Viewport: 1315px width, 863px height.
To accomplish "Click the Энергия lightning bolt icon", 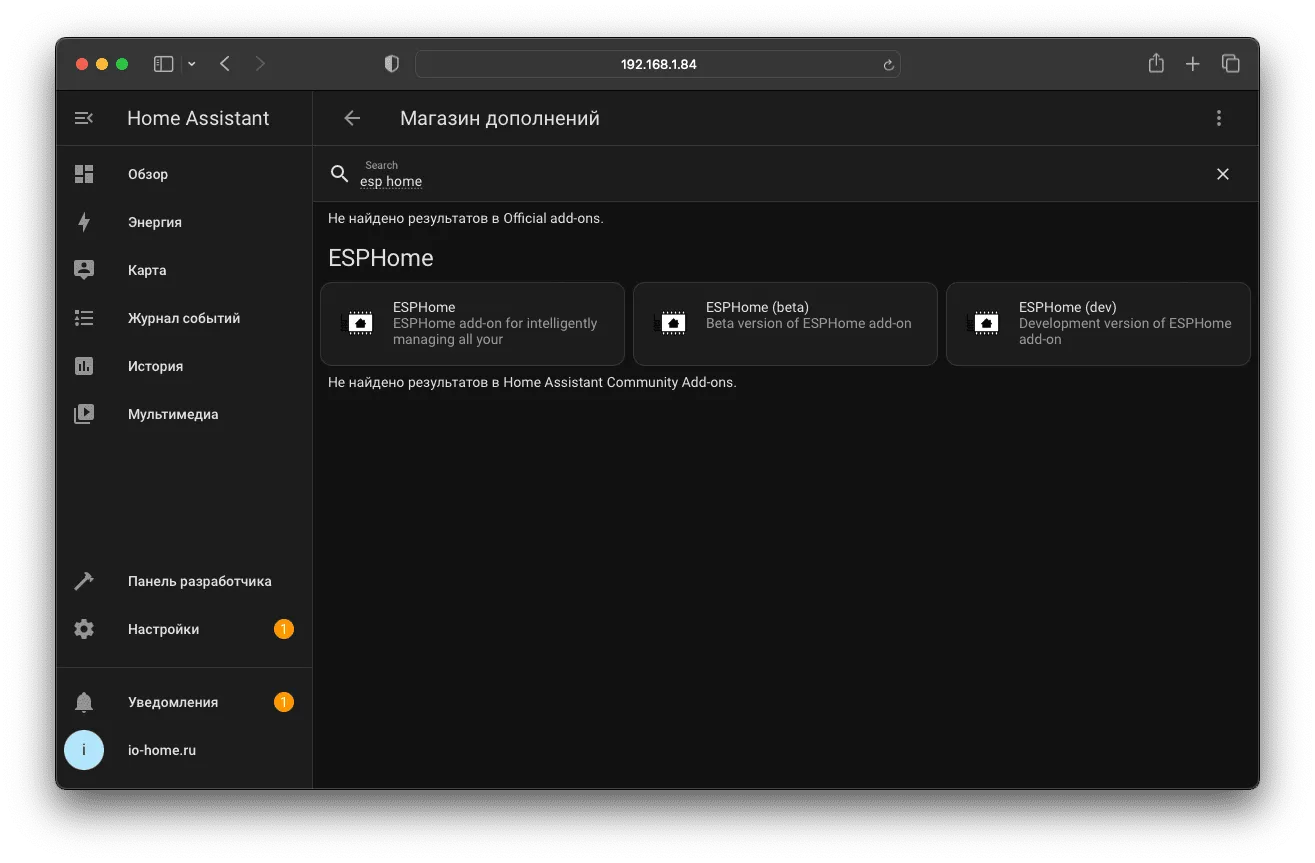I will point(84,222).
